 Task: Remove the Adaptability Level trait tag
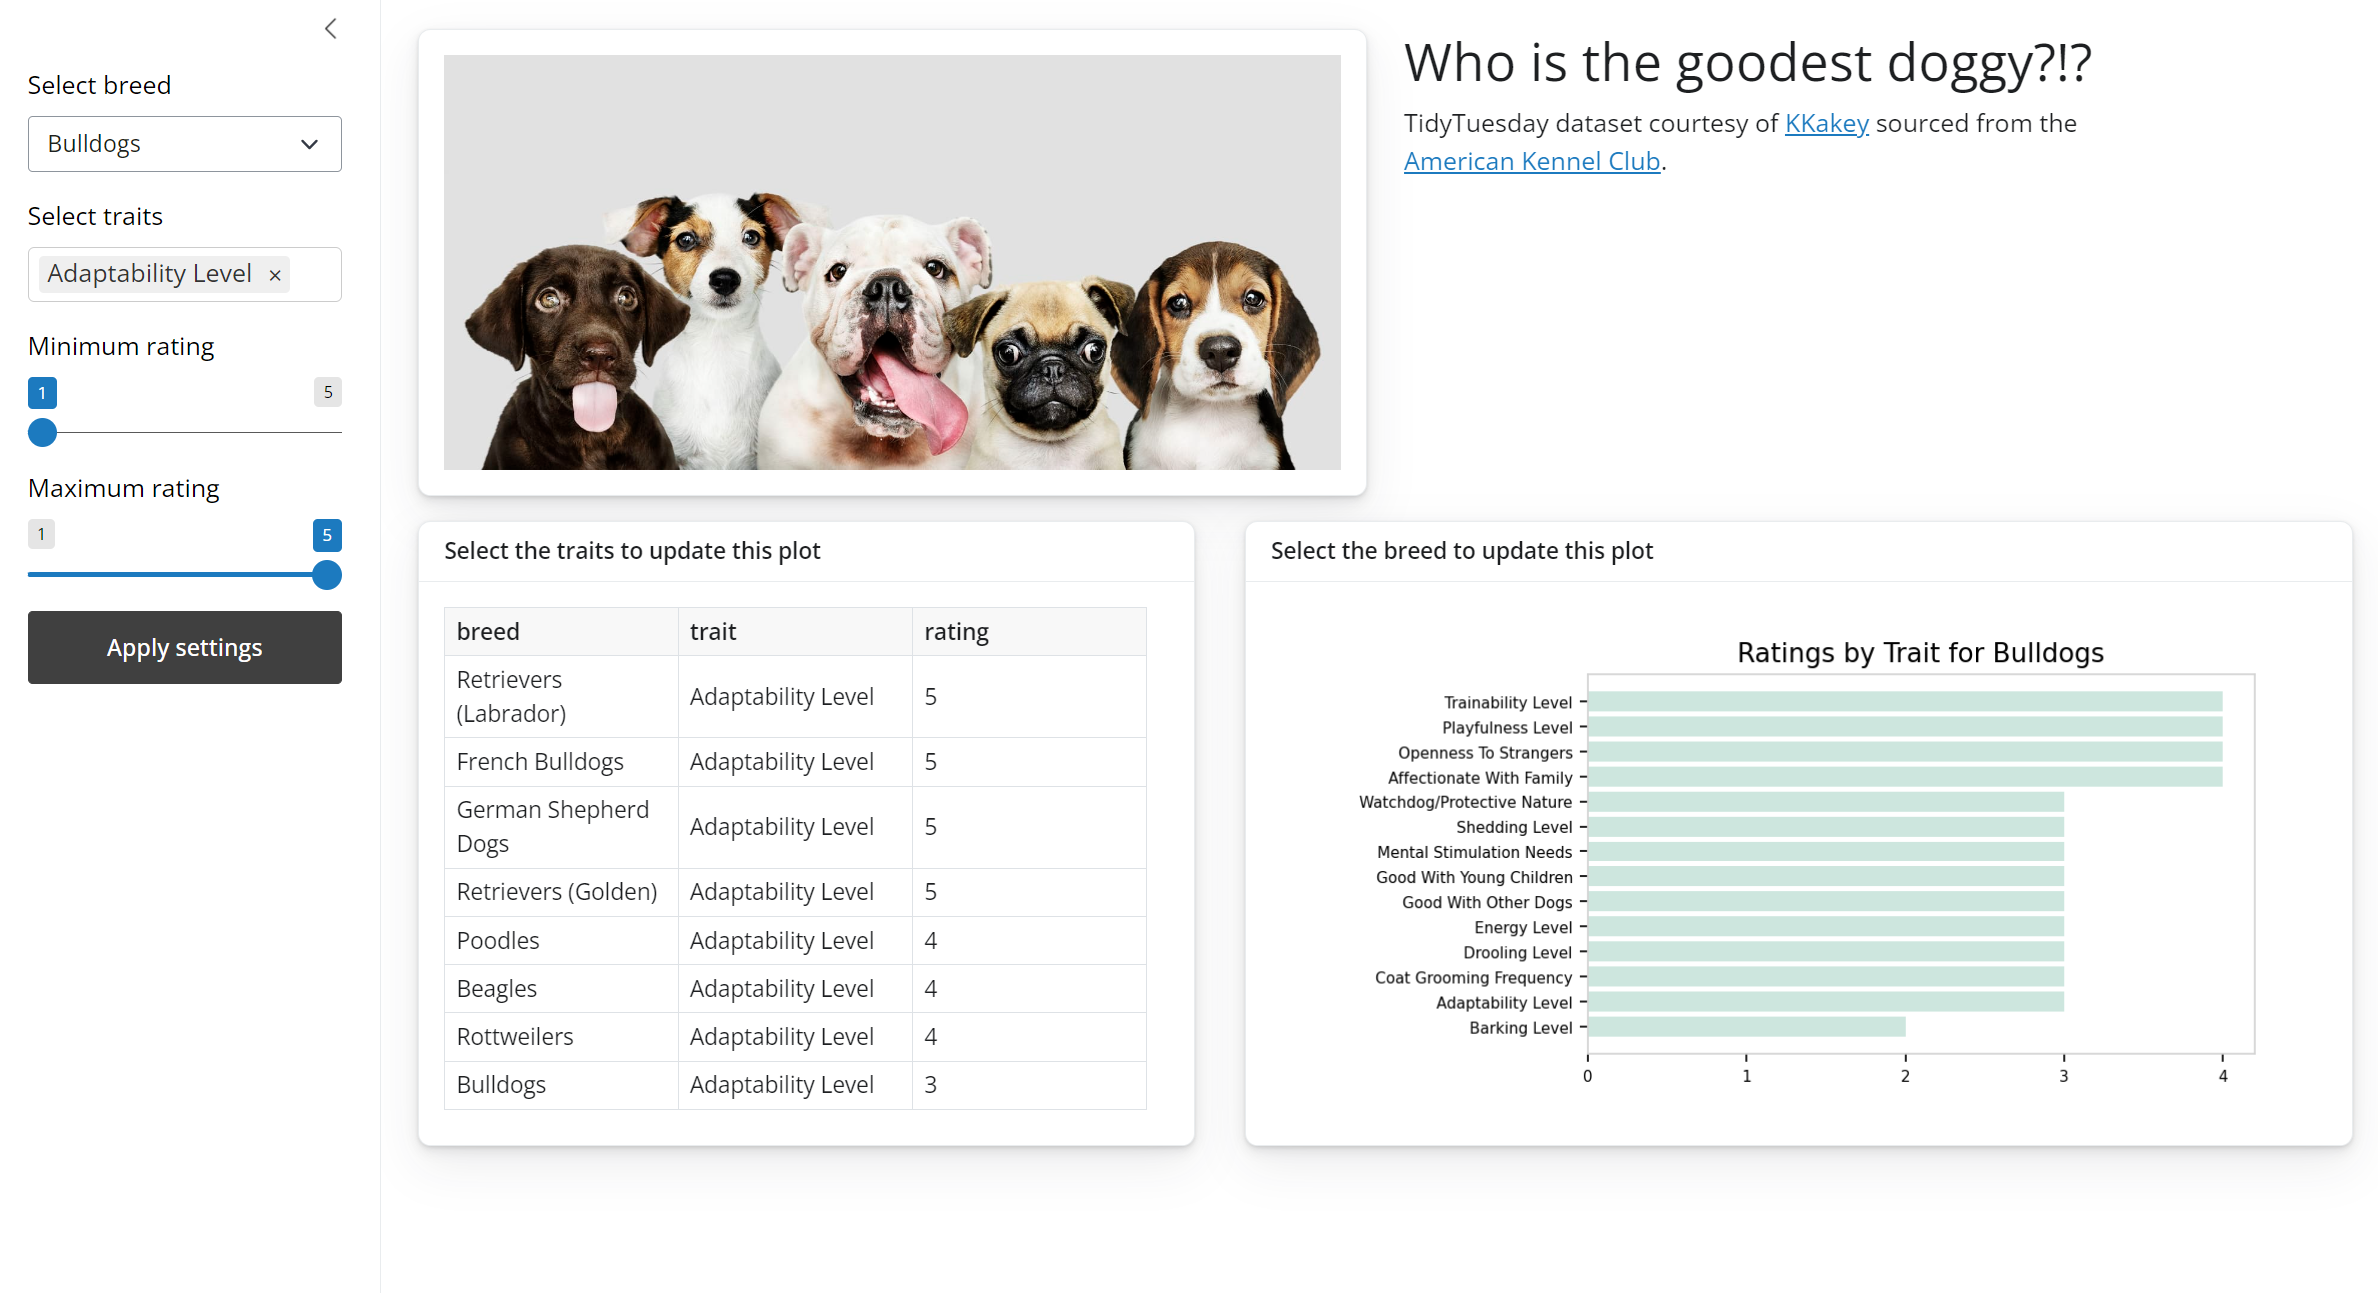point(275,274)
